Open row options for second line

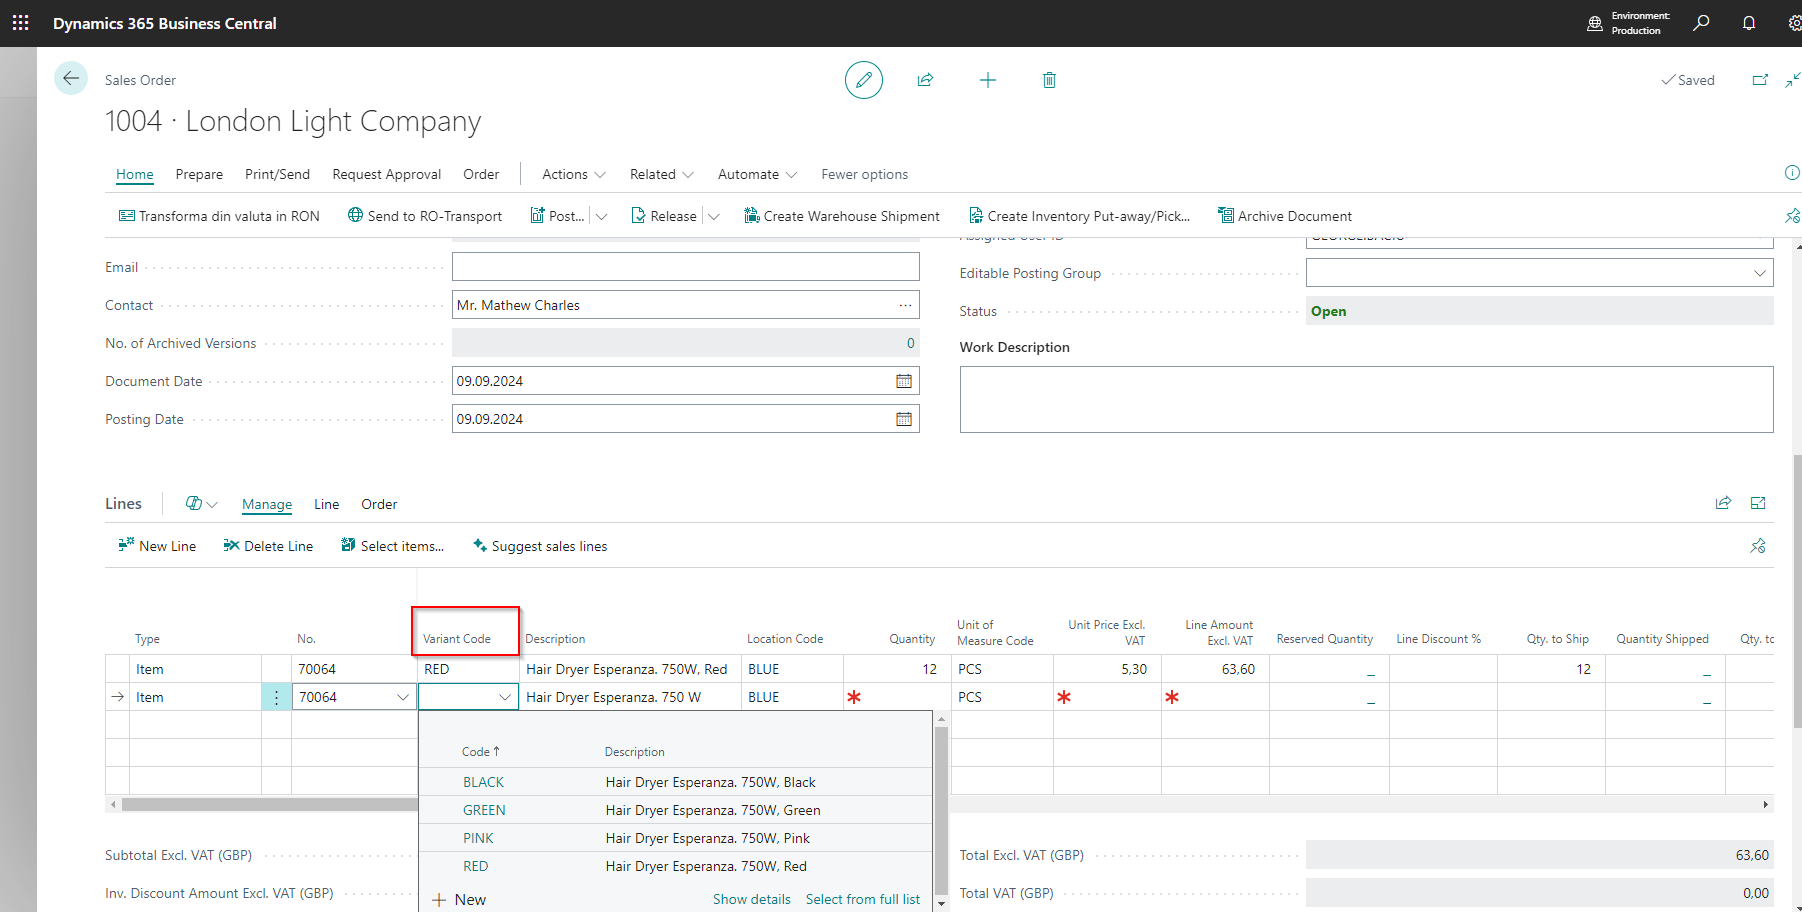pyautogui.click(x=277, y=697)
